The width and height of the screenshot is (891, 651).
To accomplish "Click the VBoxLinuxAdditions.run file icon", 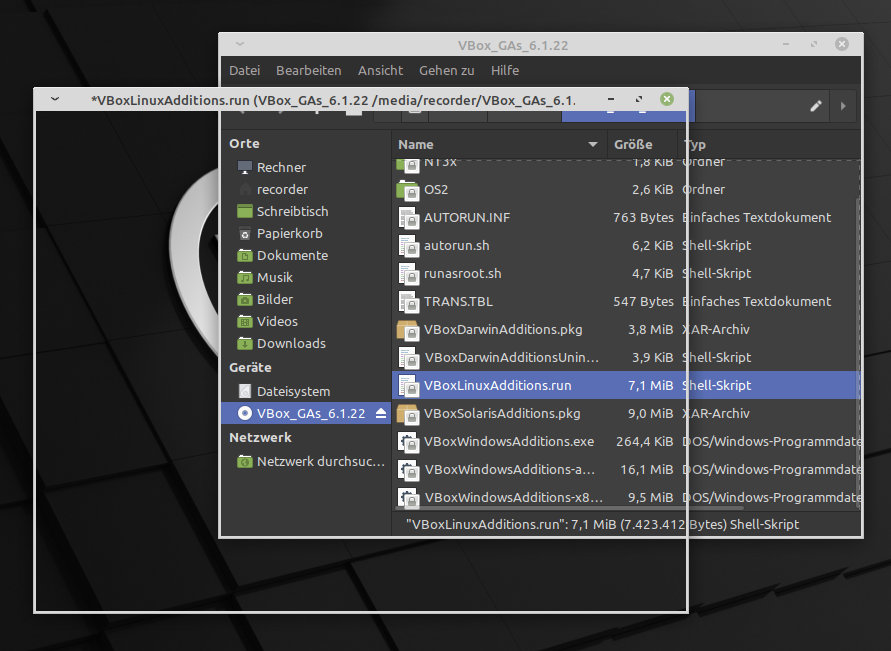I will coord(408,386).
